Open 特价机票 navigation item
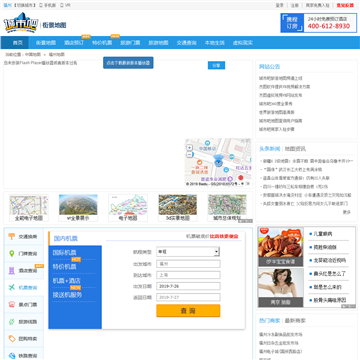 click(x=102, y=43)
